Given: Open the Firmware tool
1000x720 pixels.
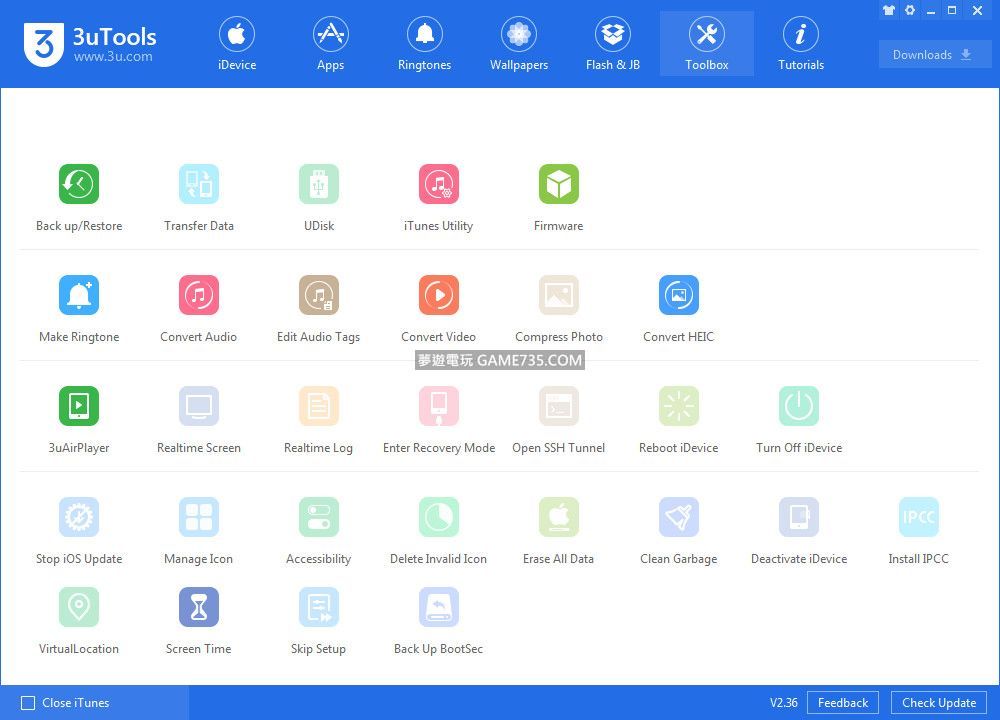Looking at the screenshot, I should tap(558, 185).
